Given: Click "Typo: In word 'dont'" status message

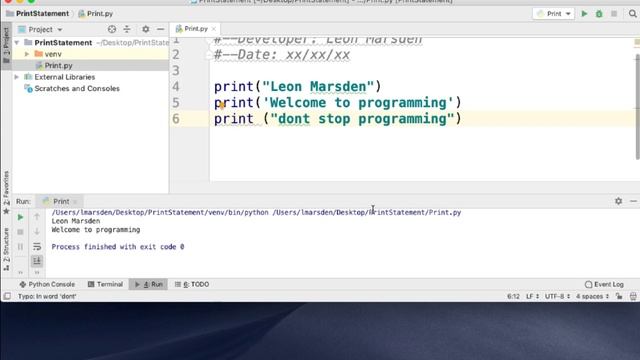Looking at the screenshot, I should tap(47, 296).
